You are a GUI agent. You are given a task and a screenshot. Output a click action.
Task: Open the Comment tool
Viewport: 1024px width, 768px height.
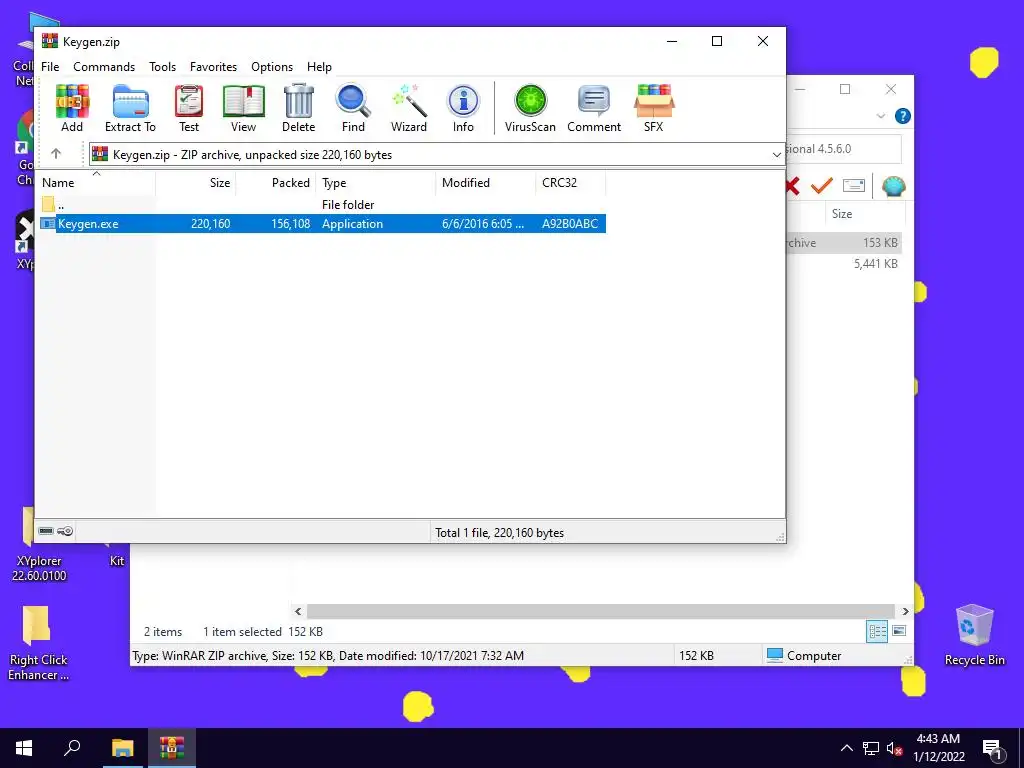[x=594, y=108]
